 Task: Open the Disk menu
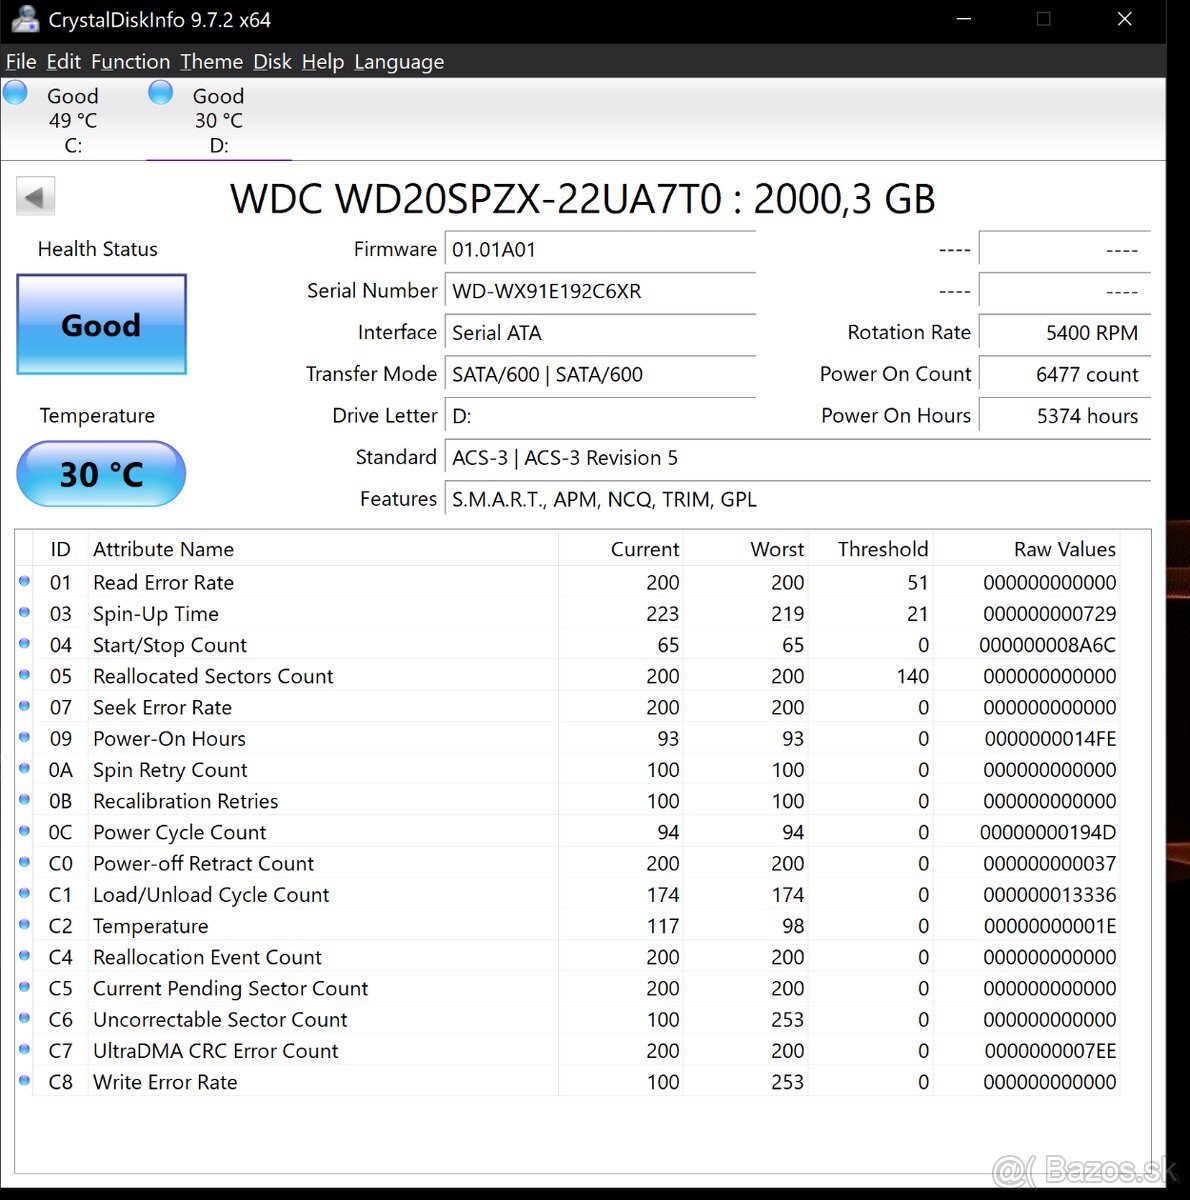click(272, 62)
